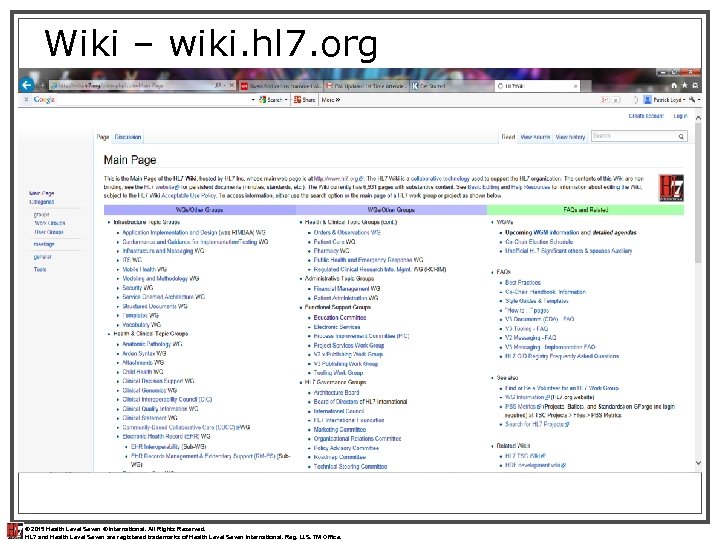Open the browser Tools gear icon
This screenshot has height=540, width=720.
pyautogui.click(x=695, y=85)
